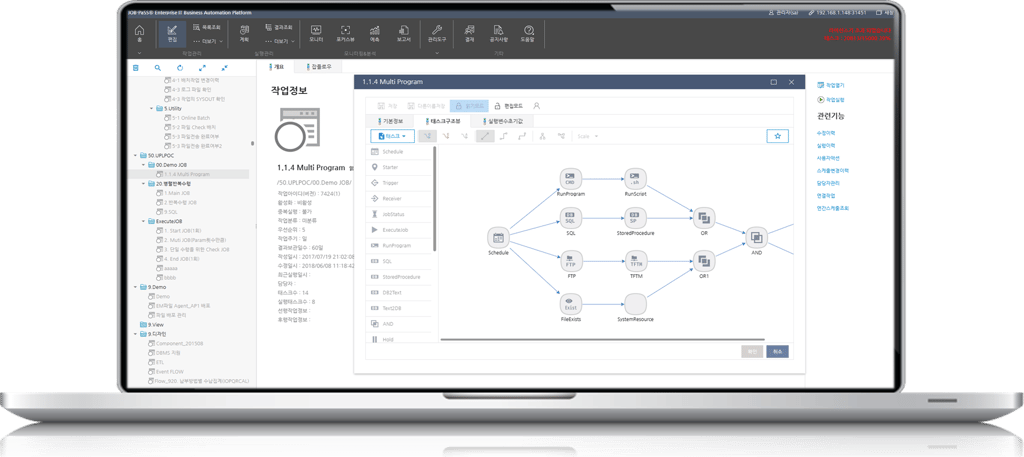Open the Scale dropdown
Screen dimensions: 1024x457
click(x=588, y=136)
